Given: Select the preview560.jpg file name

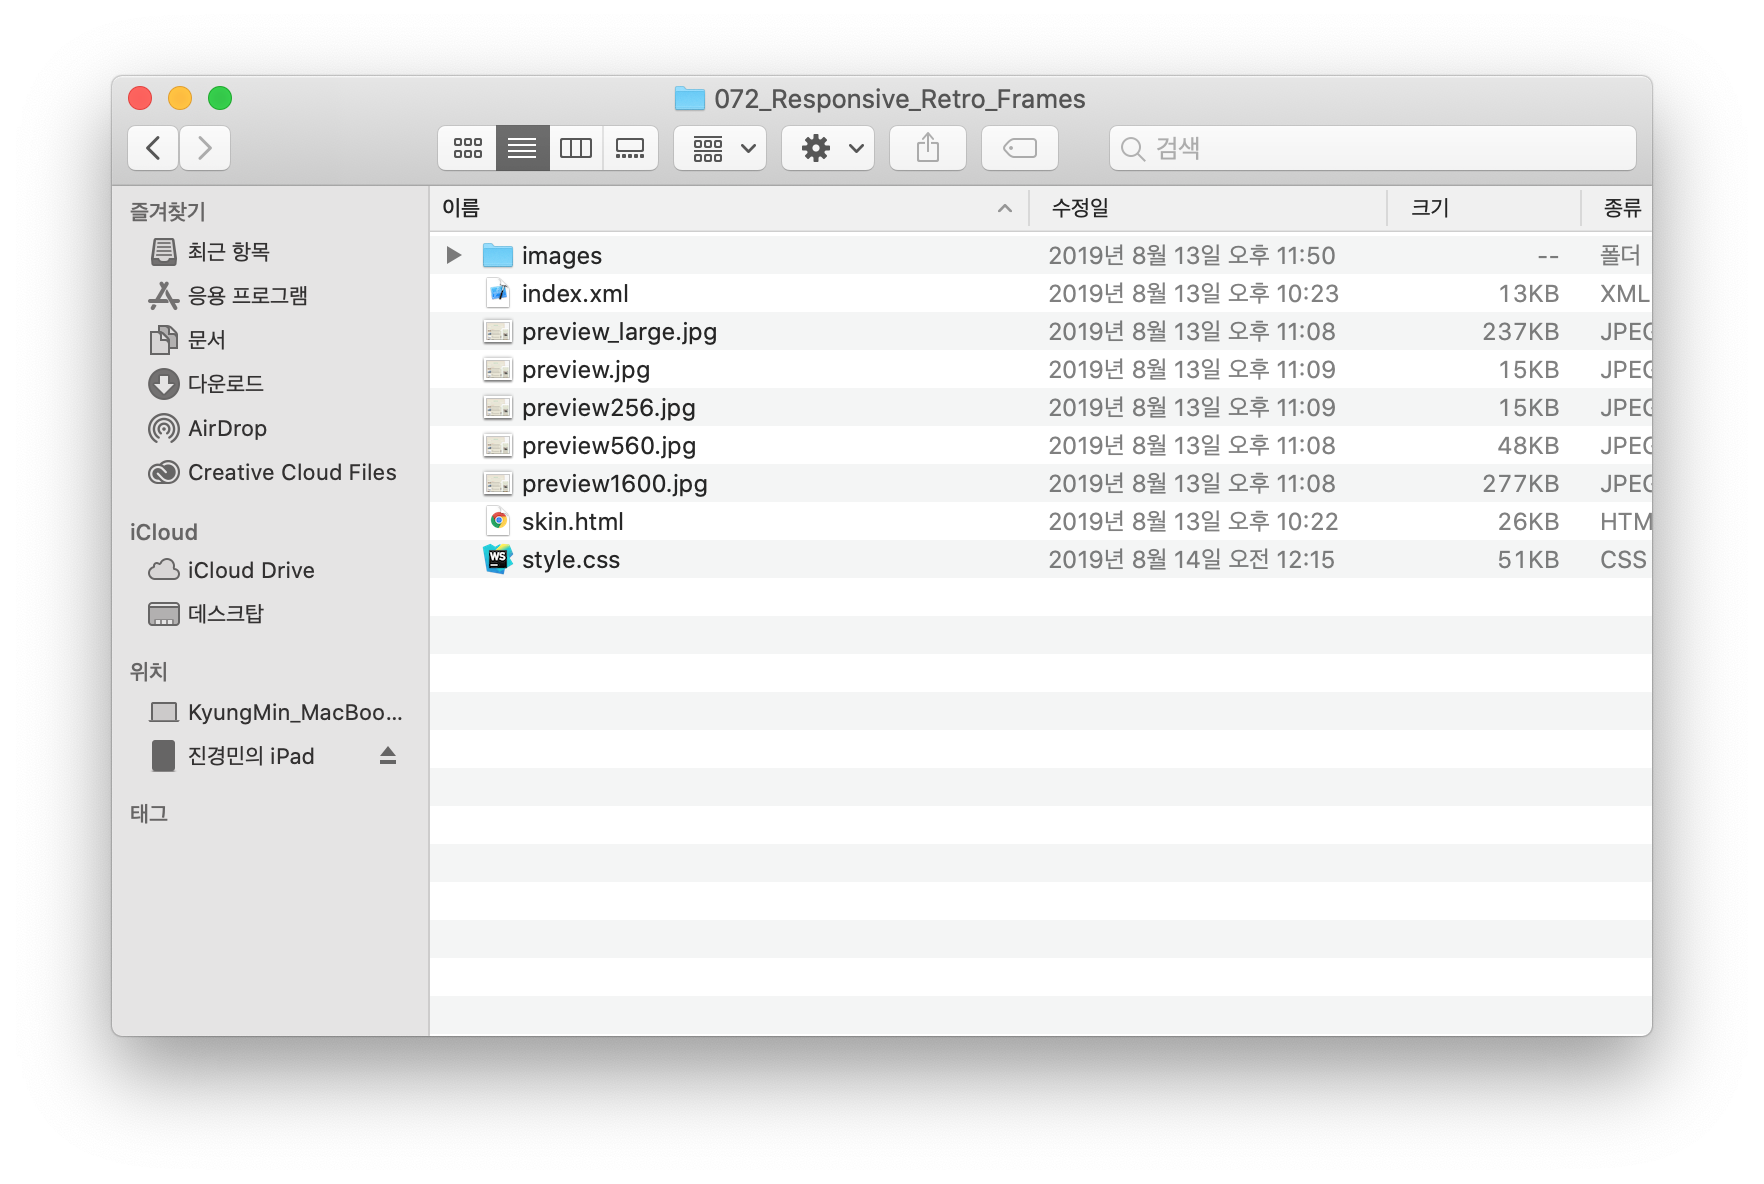Looking at the screenshot, I should [x=609, y=446].
